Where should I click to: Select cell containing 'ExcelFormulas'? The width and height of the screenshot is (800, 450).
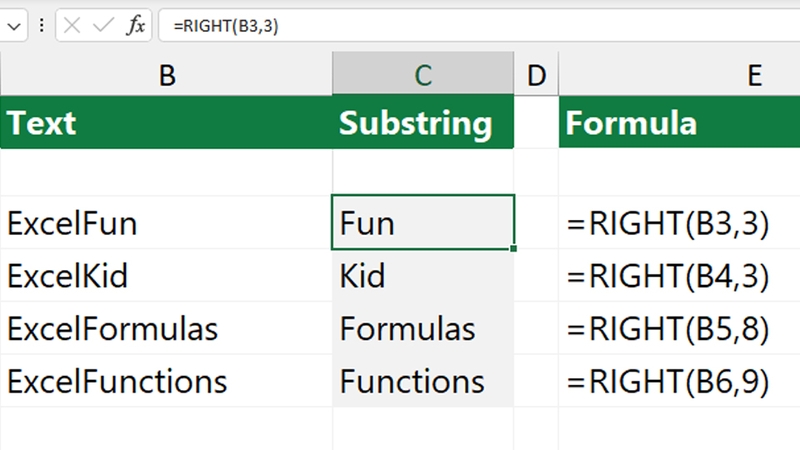[x=166, y=328]
